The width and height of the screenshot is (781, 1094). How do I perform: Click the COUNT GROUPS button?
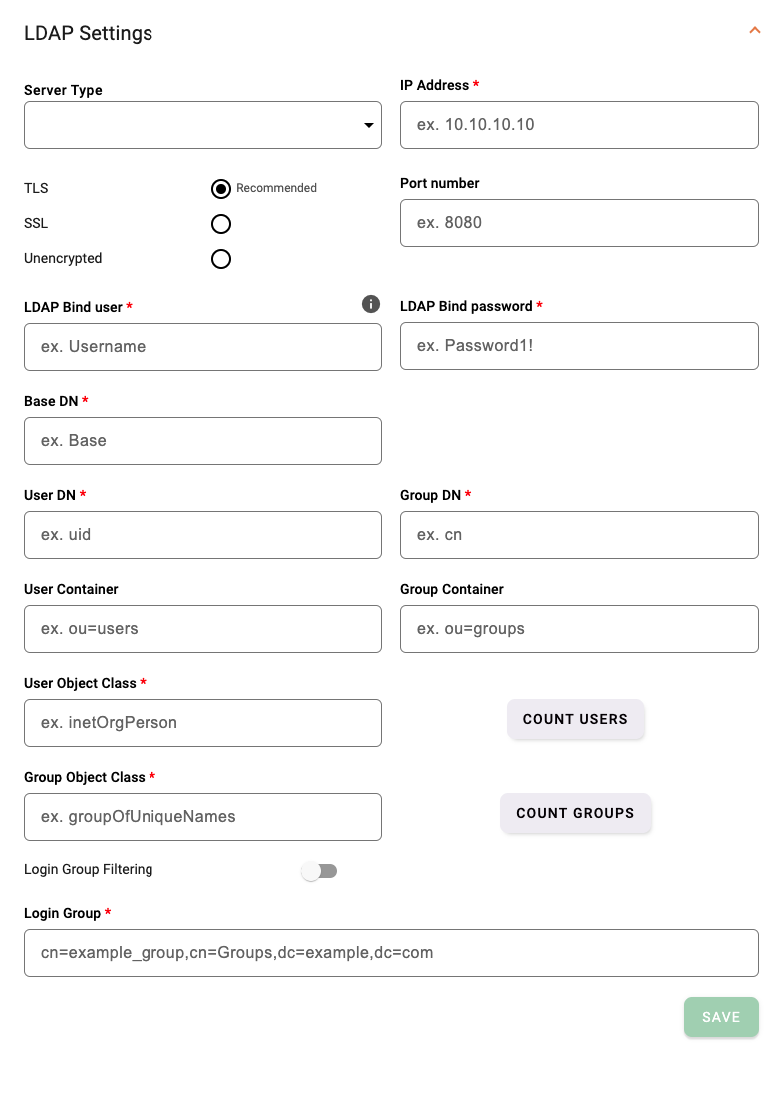[x=576, y=813]
